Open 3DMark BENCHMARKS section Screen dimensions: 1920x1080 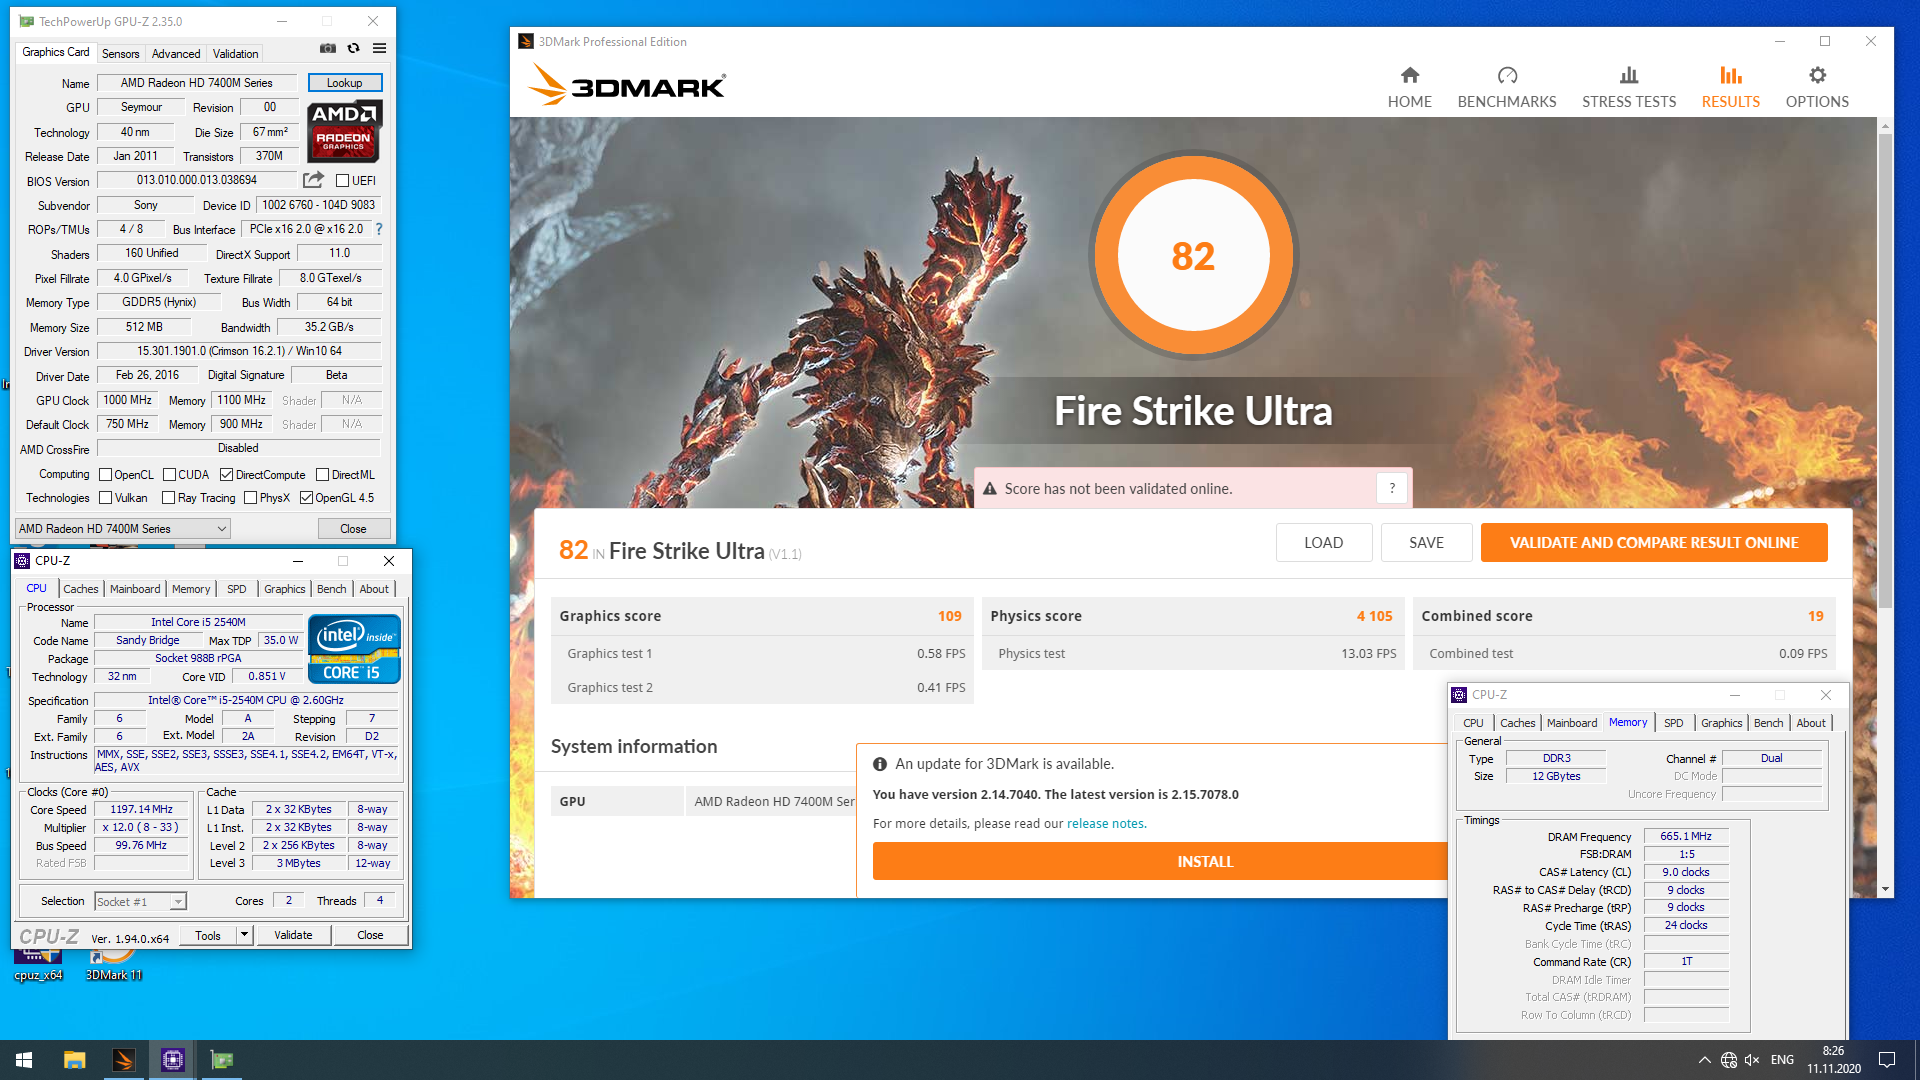point(1506,87)
